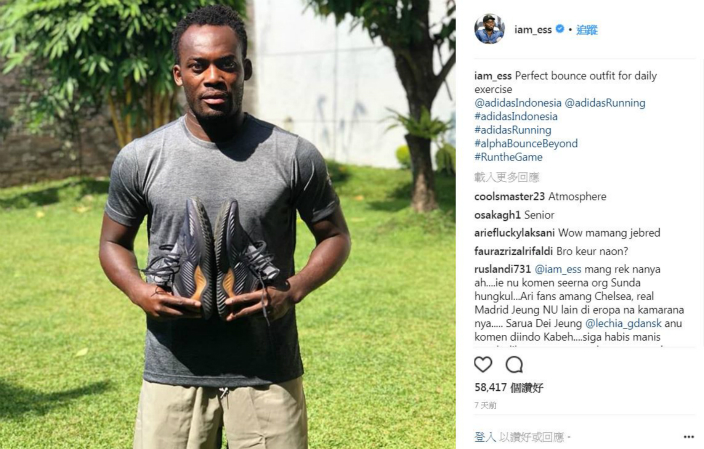View coolsmaster23 commenter profile
Viewport: 704px width, 449px height.
tap(510, 197)
